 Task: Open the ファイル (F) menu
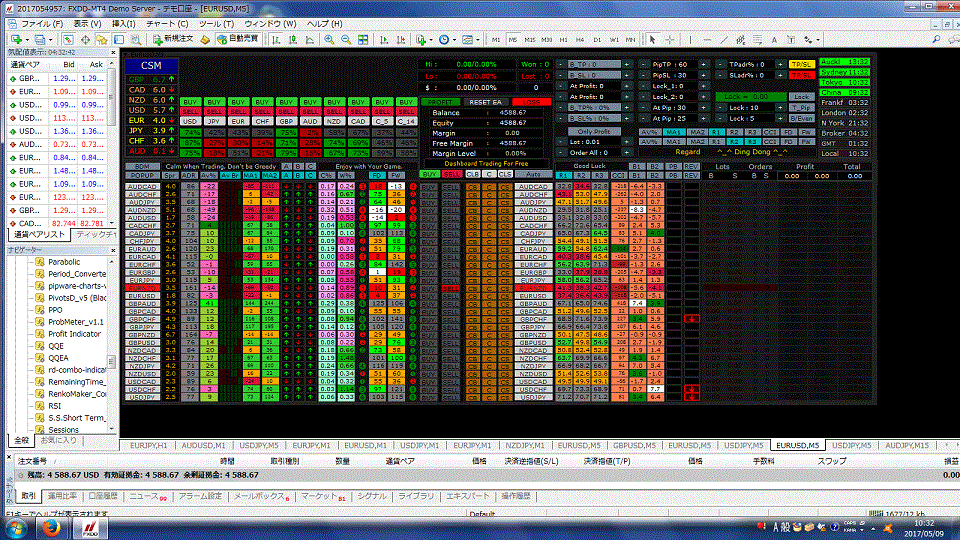(42, 23)
